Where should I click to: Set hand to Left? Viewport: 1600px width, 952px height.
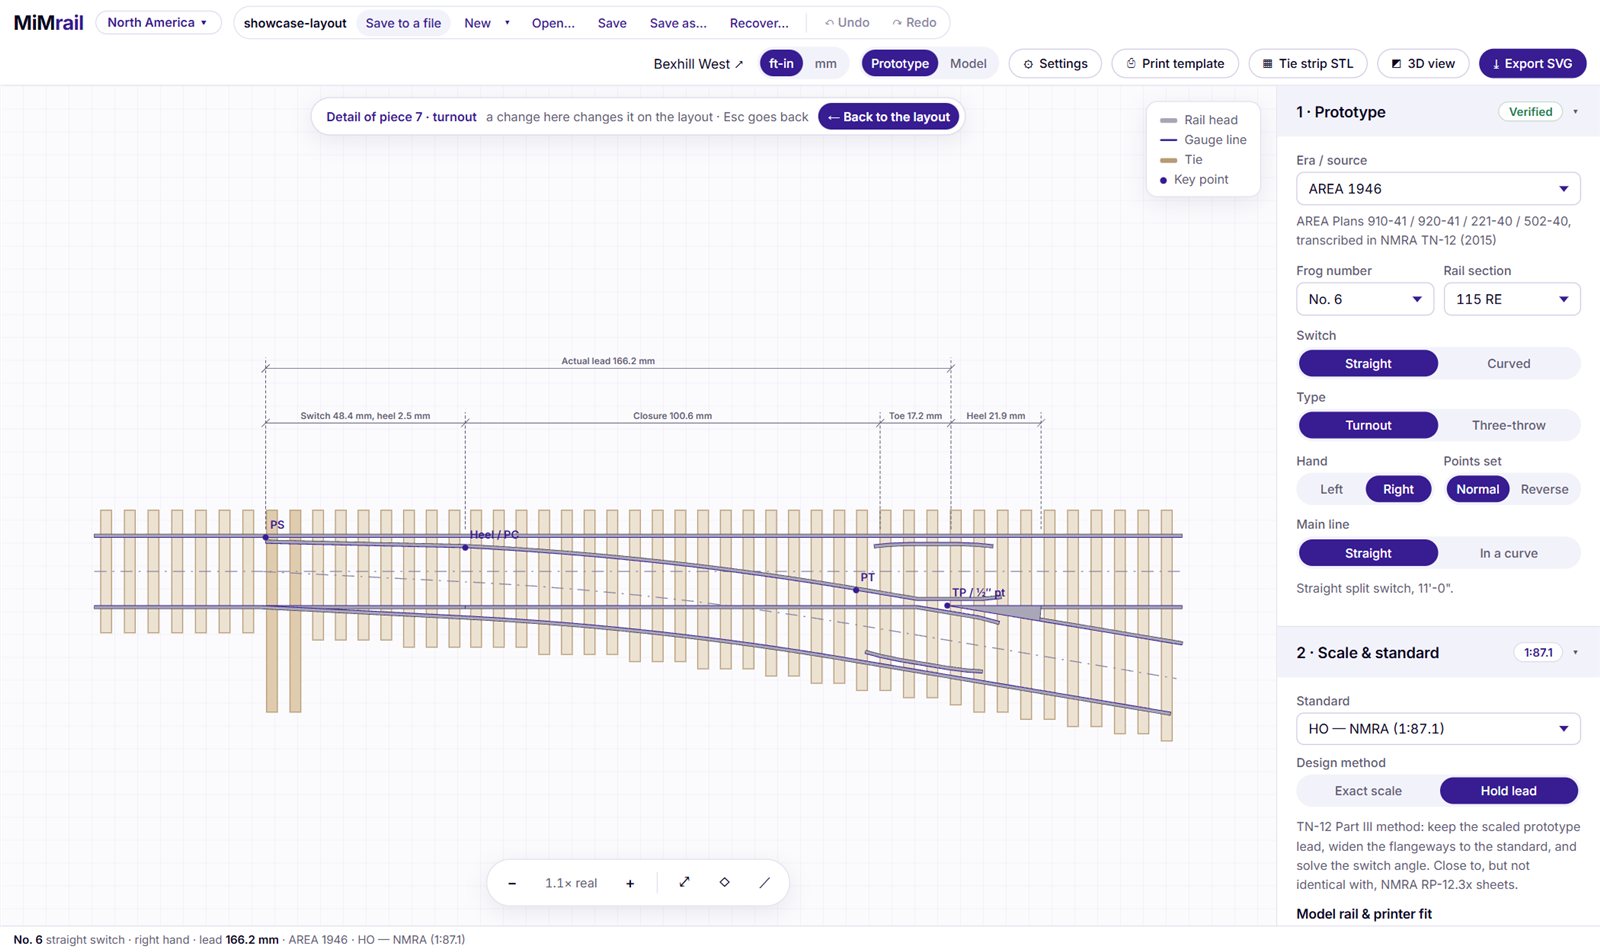point(1331,490)
